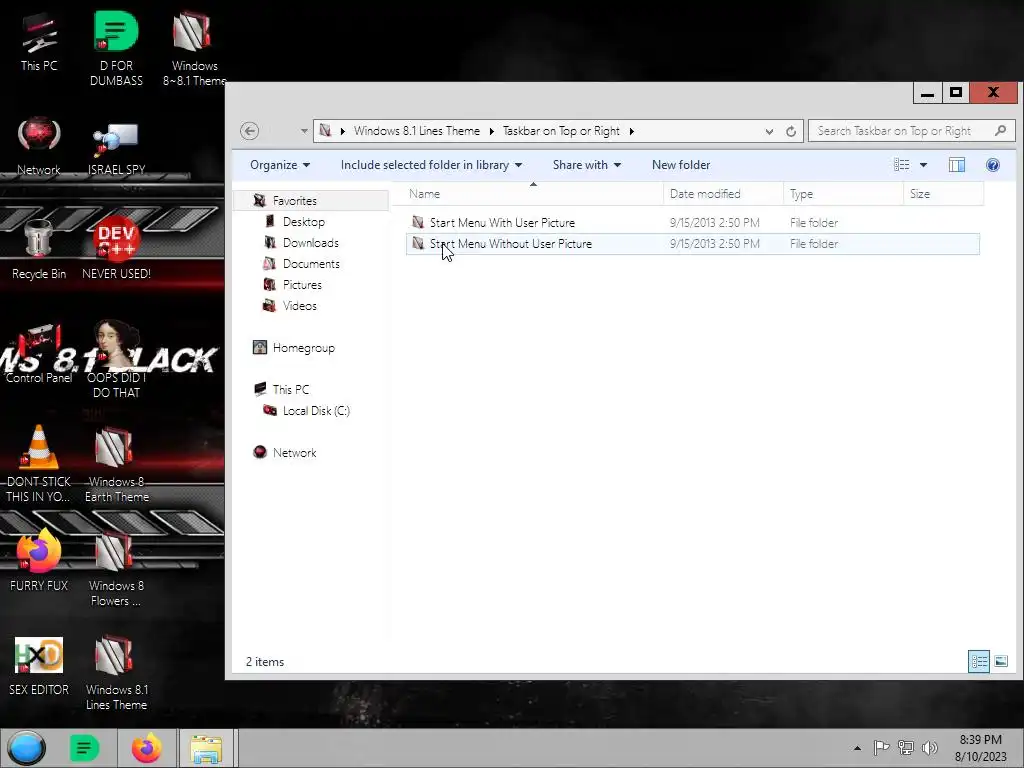1024x768 pixels.
Task: Open Action Center flag in tray
Action: (x=881, y=748)
